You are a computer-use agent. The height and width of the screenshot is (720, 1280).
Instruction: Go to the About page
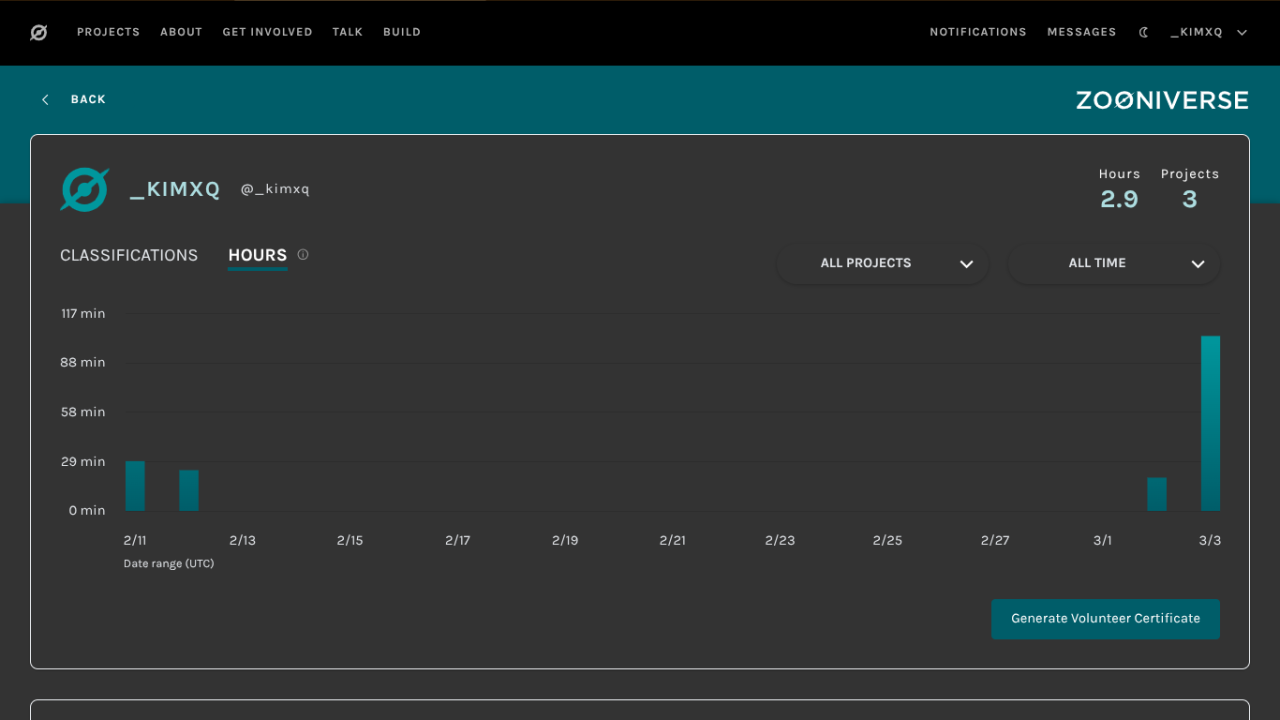tap(181, 33)
